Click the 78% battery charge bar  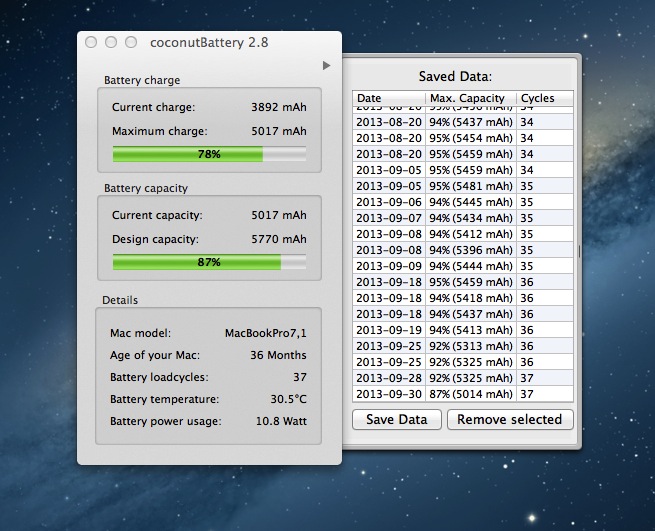click(209, 154)
